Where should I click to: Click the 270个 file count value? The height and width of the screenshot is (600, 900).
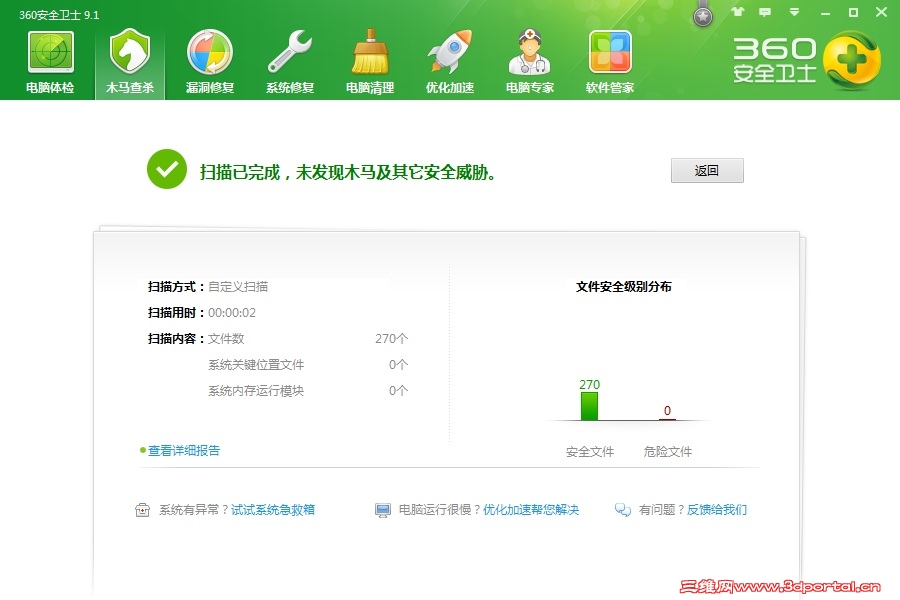(x=391, y=339)
